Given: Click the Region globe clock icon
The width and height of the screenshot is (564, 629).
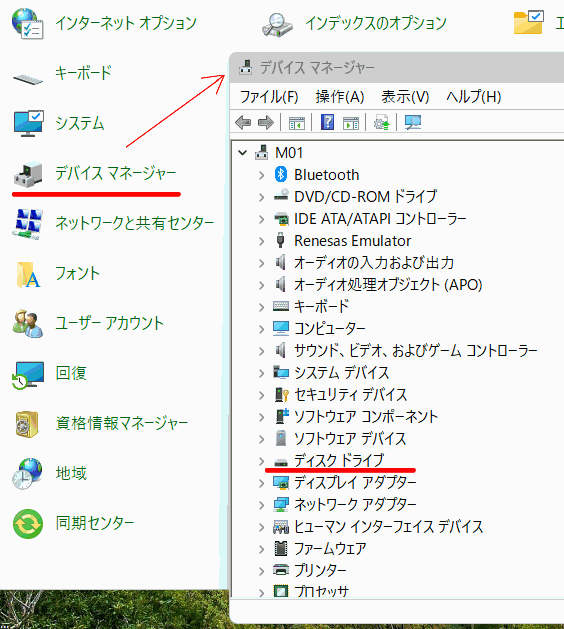Looking at the screenshot, I should coord(27,474).
